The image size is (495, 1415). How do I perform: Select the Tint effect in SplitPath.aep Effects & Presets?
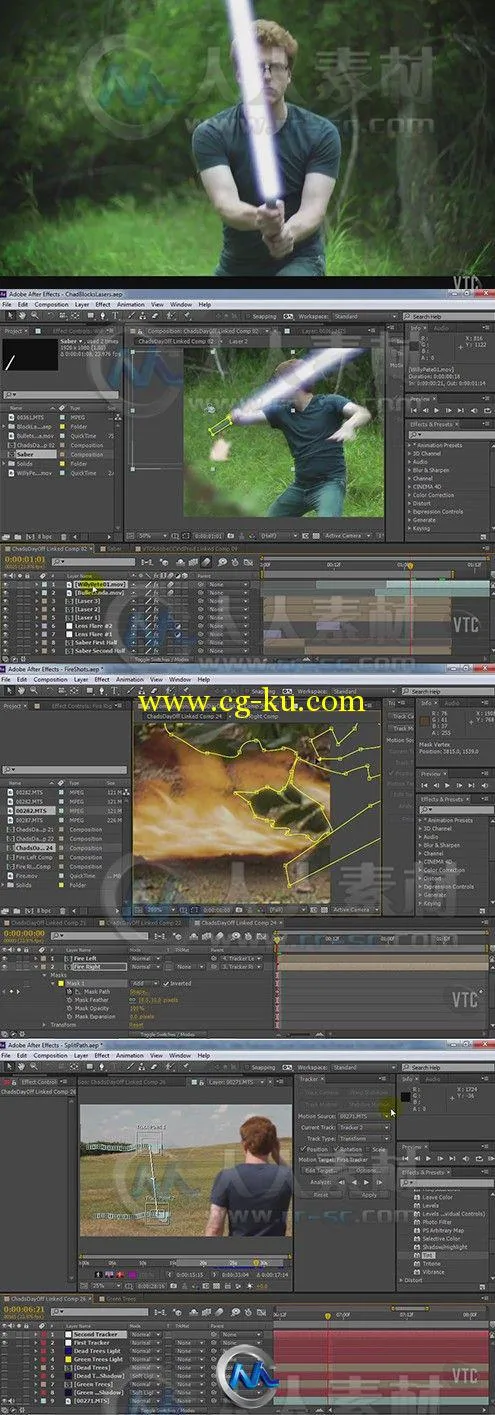point(428,1254)
